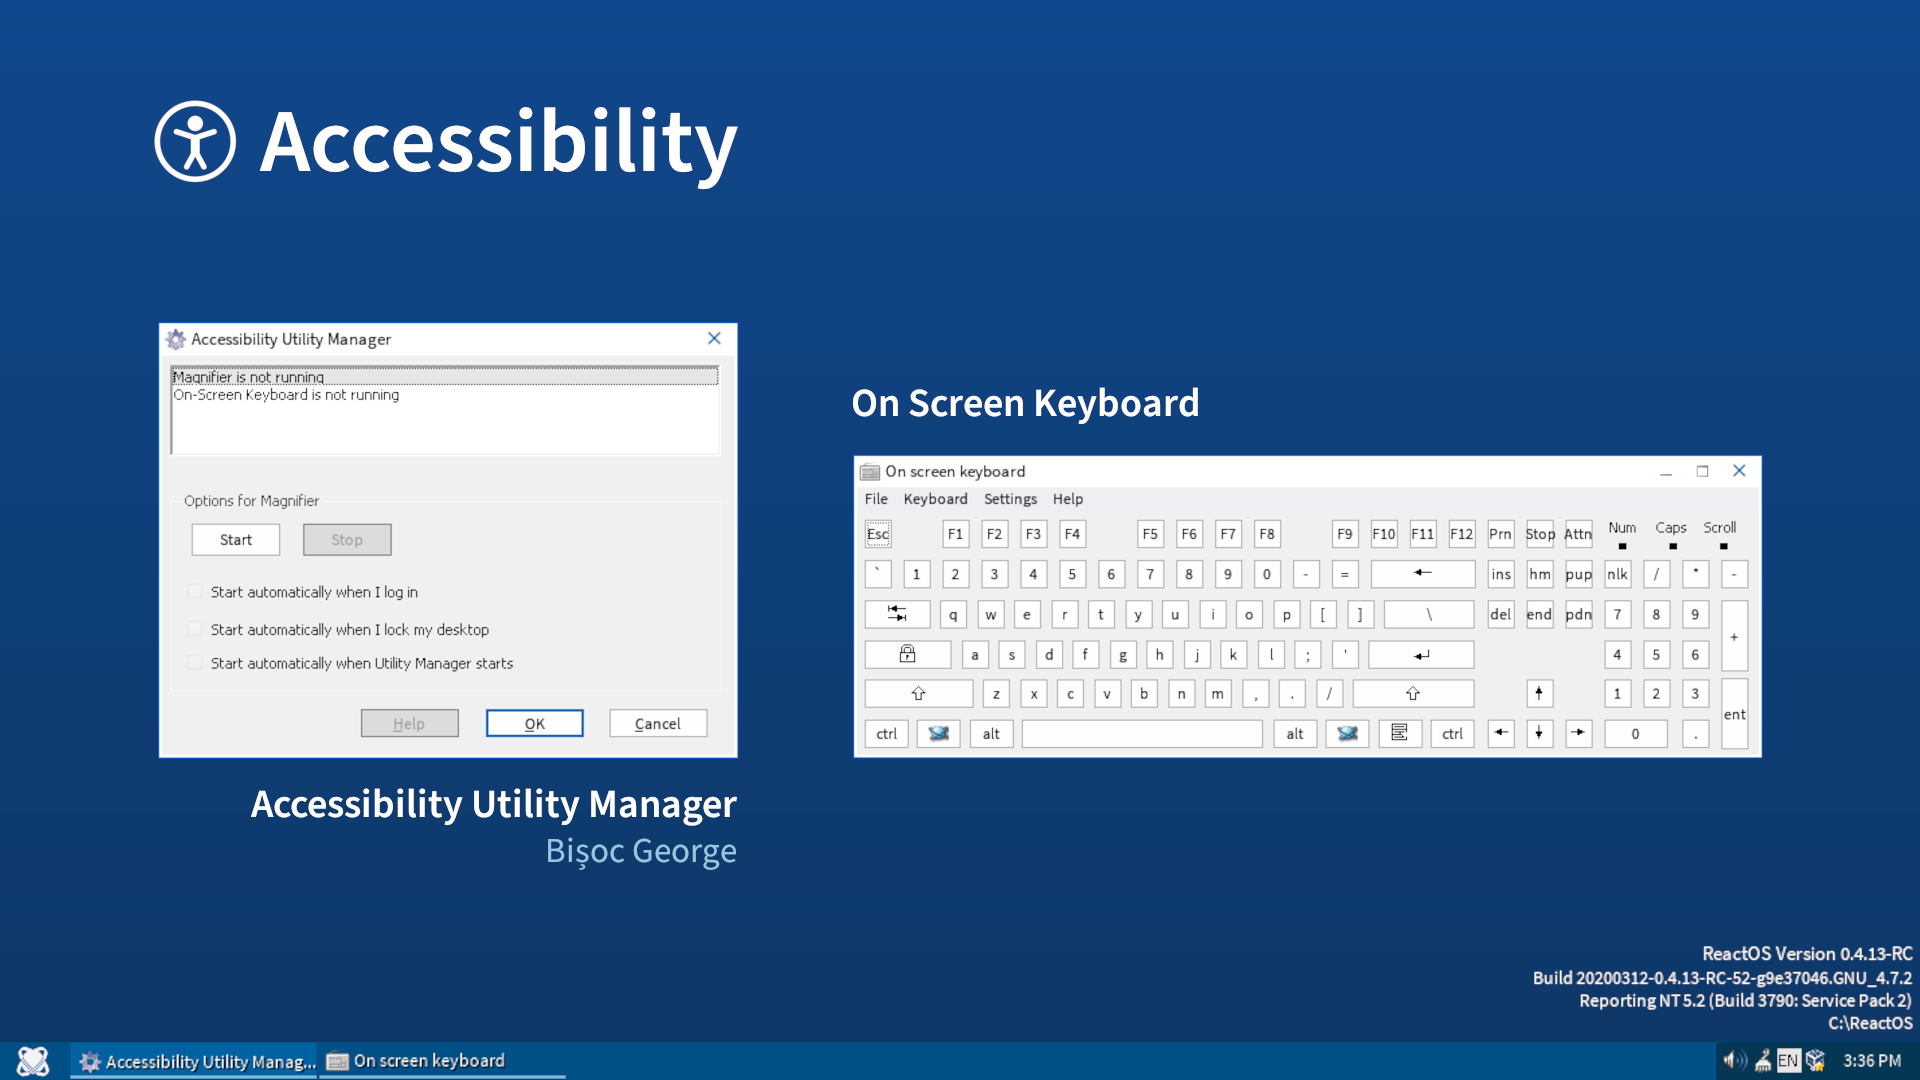The width and height of the screenshot is (1920, 1080).
Task: Click the OK button in Accessibility Utility Manager
Action: point(534,723)
